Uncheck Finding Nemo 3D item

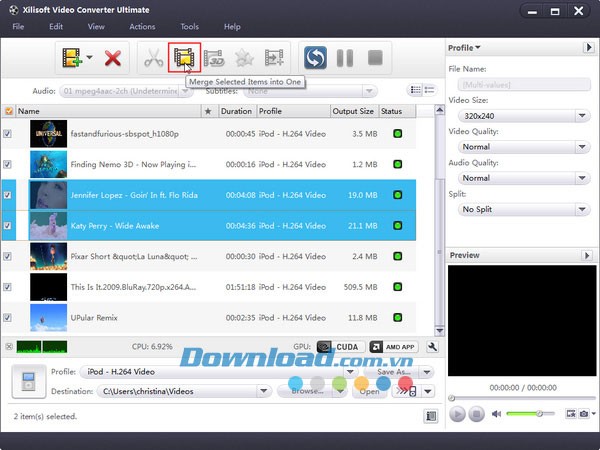click(7, 164)
